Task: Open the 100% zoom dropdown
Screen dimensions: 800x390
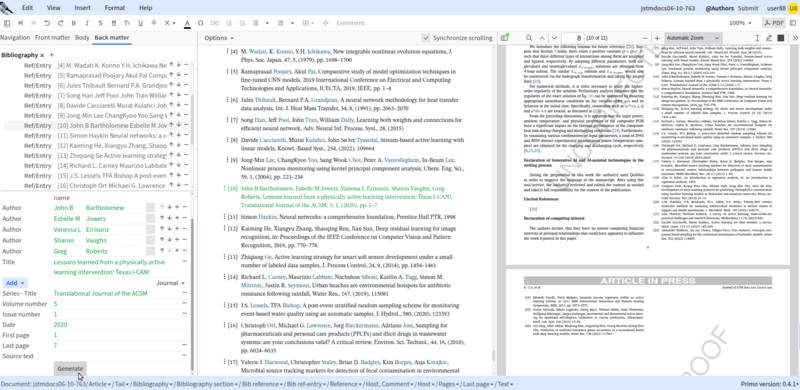Action: (740, 23)
